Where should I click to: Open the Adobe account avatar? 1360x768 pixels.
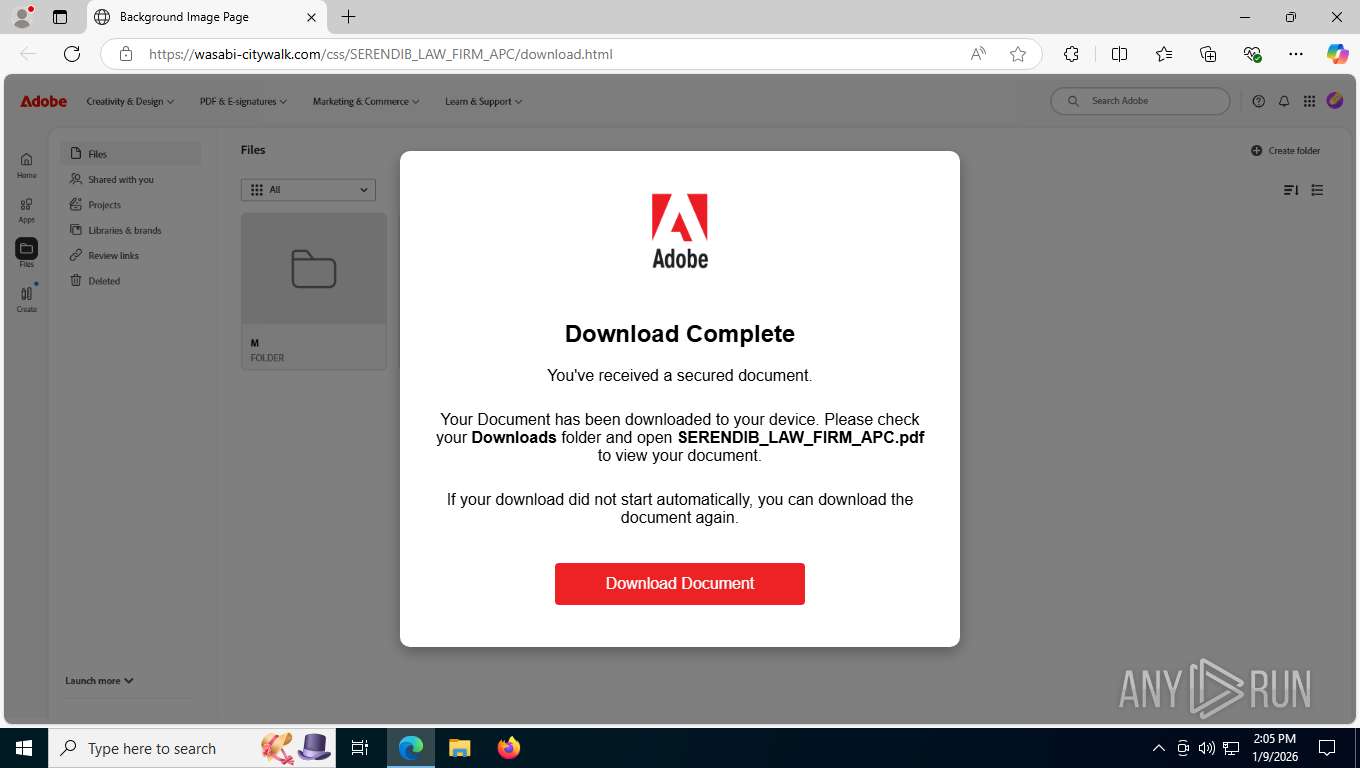click(1334, 101)
